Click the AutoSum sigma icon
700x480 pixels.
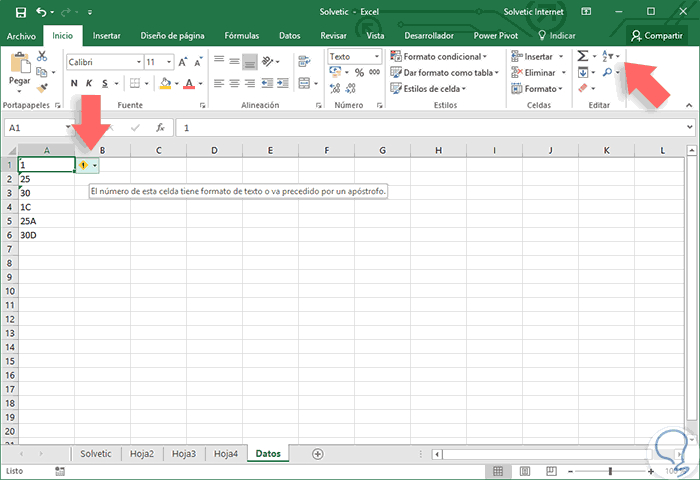pos(583,56)
